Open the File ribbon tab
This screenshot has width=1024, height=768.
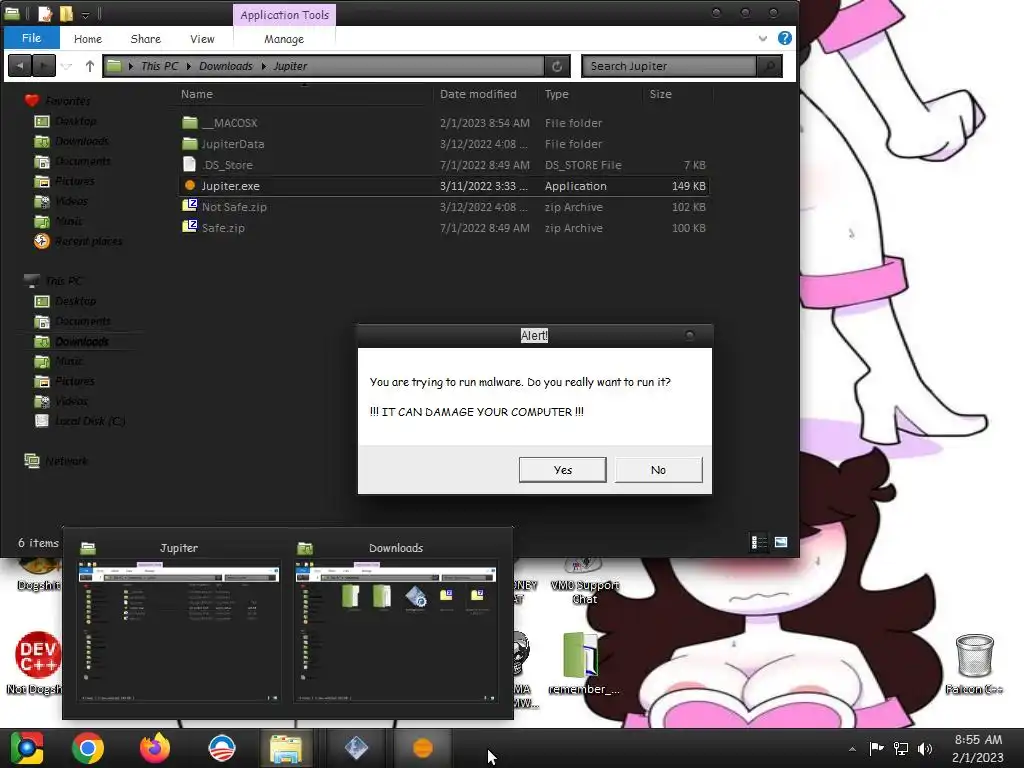(31, 38)
